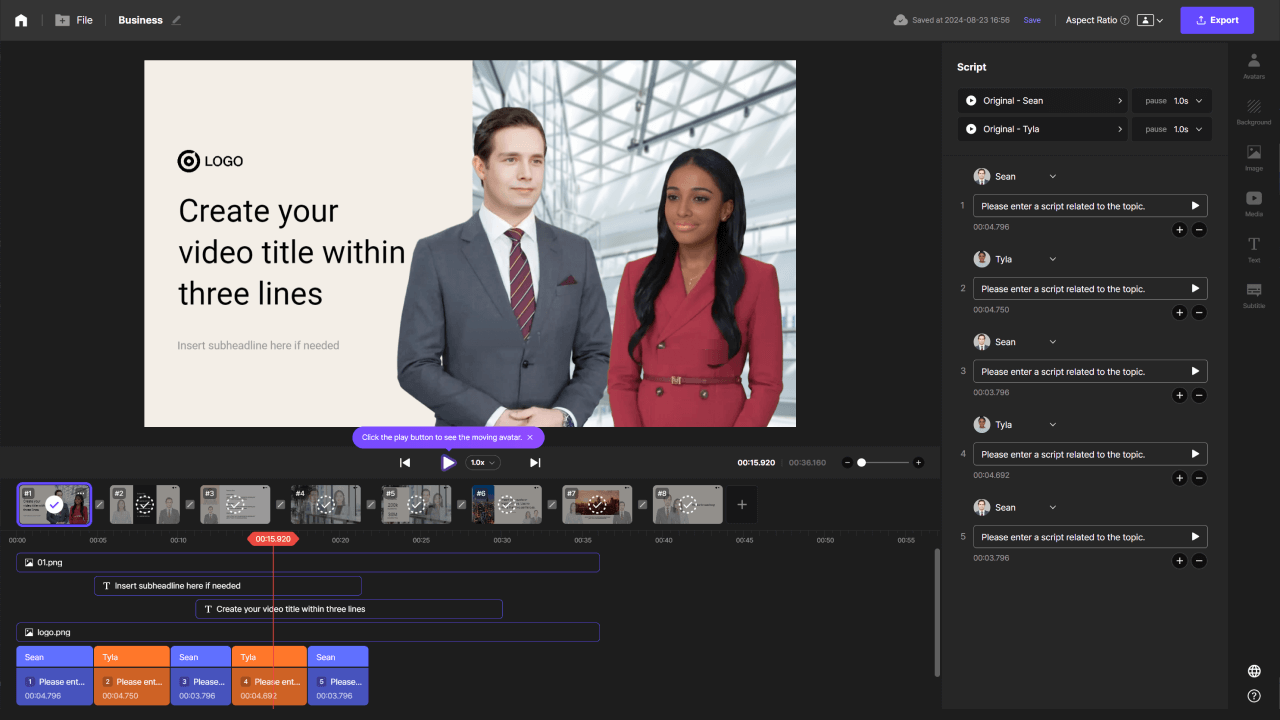Screen dimensions: 1280x720
Task: Click the subheadline text on canvas
Action: click(258, 345)
